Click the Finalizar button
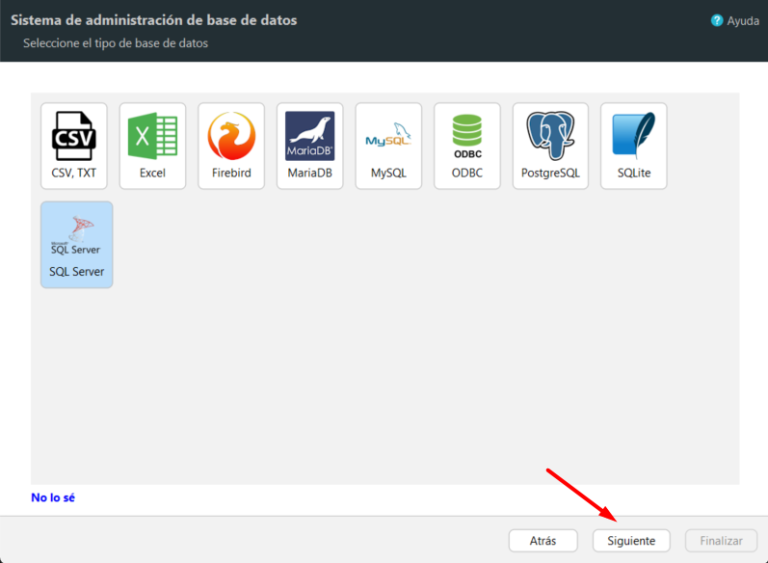768x563 pixels. click(721, 540)
